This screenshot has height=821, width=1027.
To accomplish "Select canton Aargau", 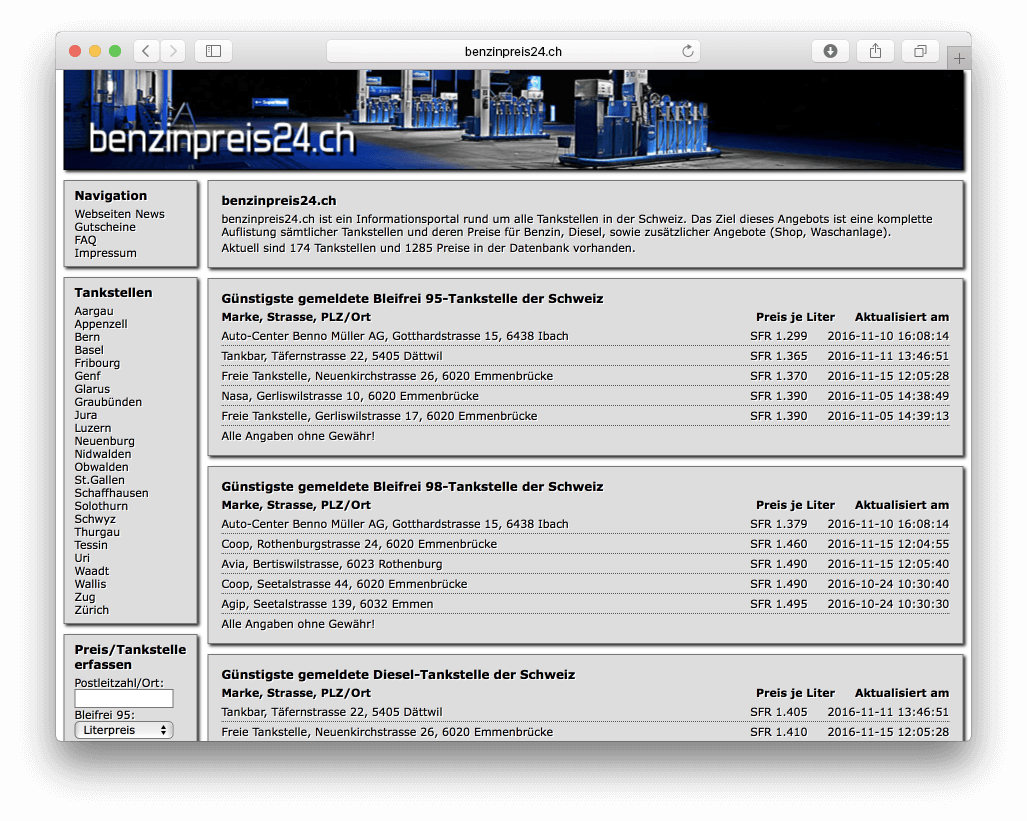I will [94, 311].
